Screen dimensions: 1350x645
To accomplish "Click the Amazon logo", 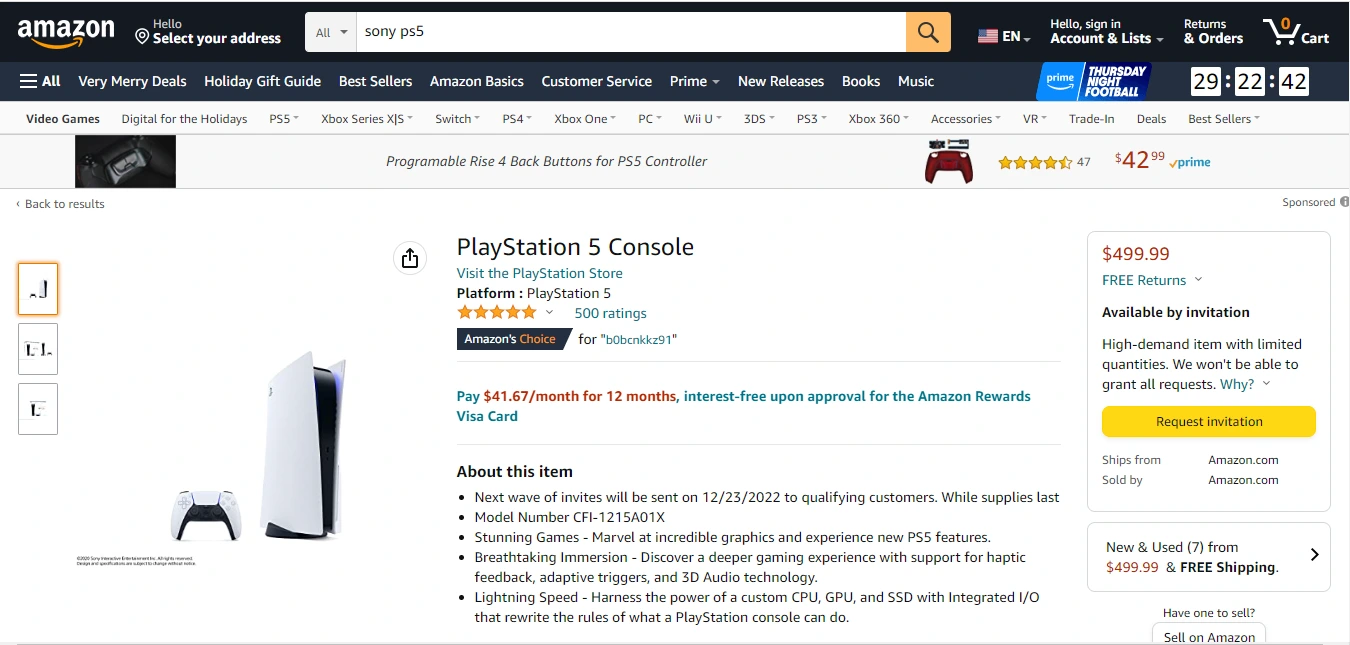I will (x=66, y=31).
